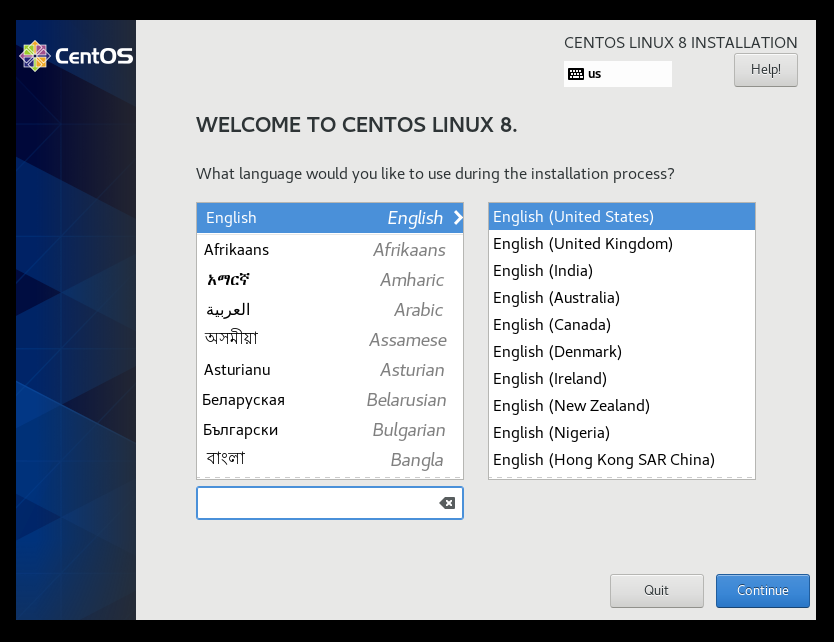Click the CentOS logo
The height and width of the screenshot is (642, 834).
coord(76,56)
